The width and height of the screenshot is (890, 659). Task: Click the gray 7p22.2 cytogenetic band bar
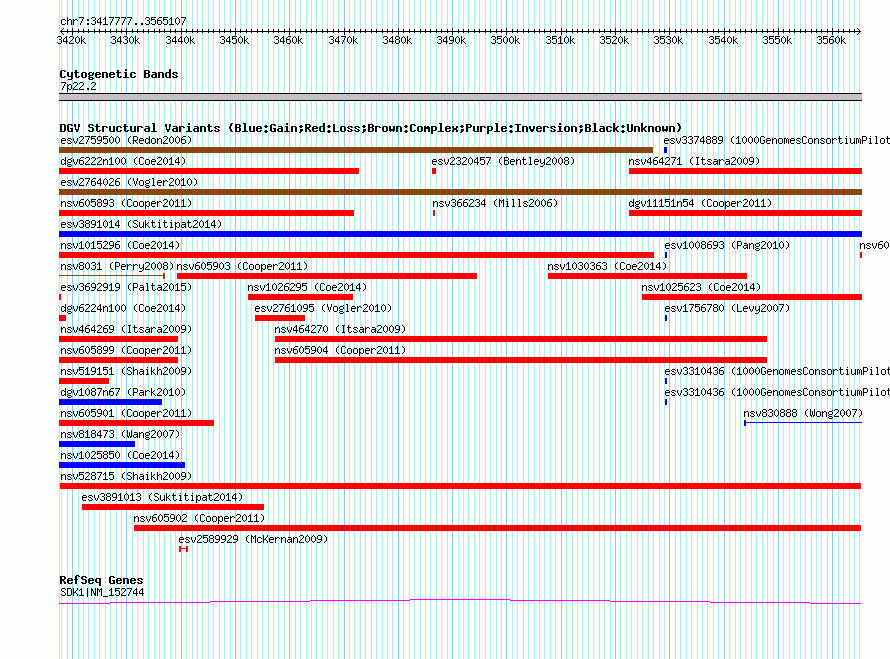[x=460, y=97]
